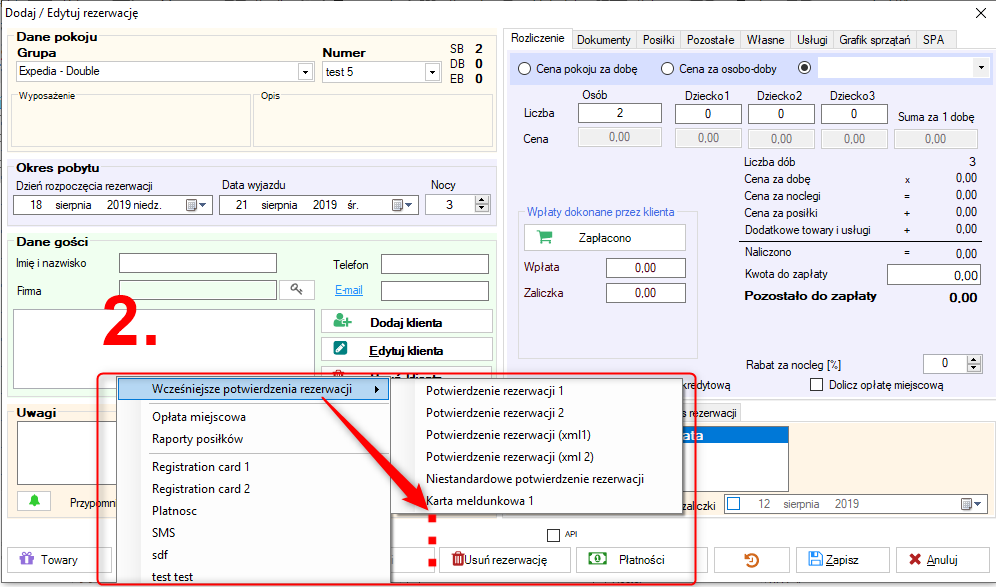Image resolution: width=998 pixels, height=587 pixels.
Task: Click the orange history revert icon button
Action: (752, 560)
